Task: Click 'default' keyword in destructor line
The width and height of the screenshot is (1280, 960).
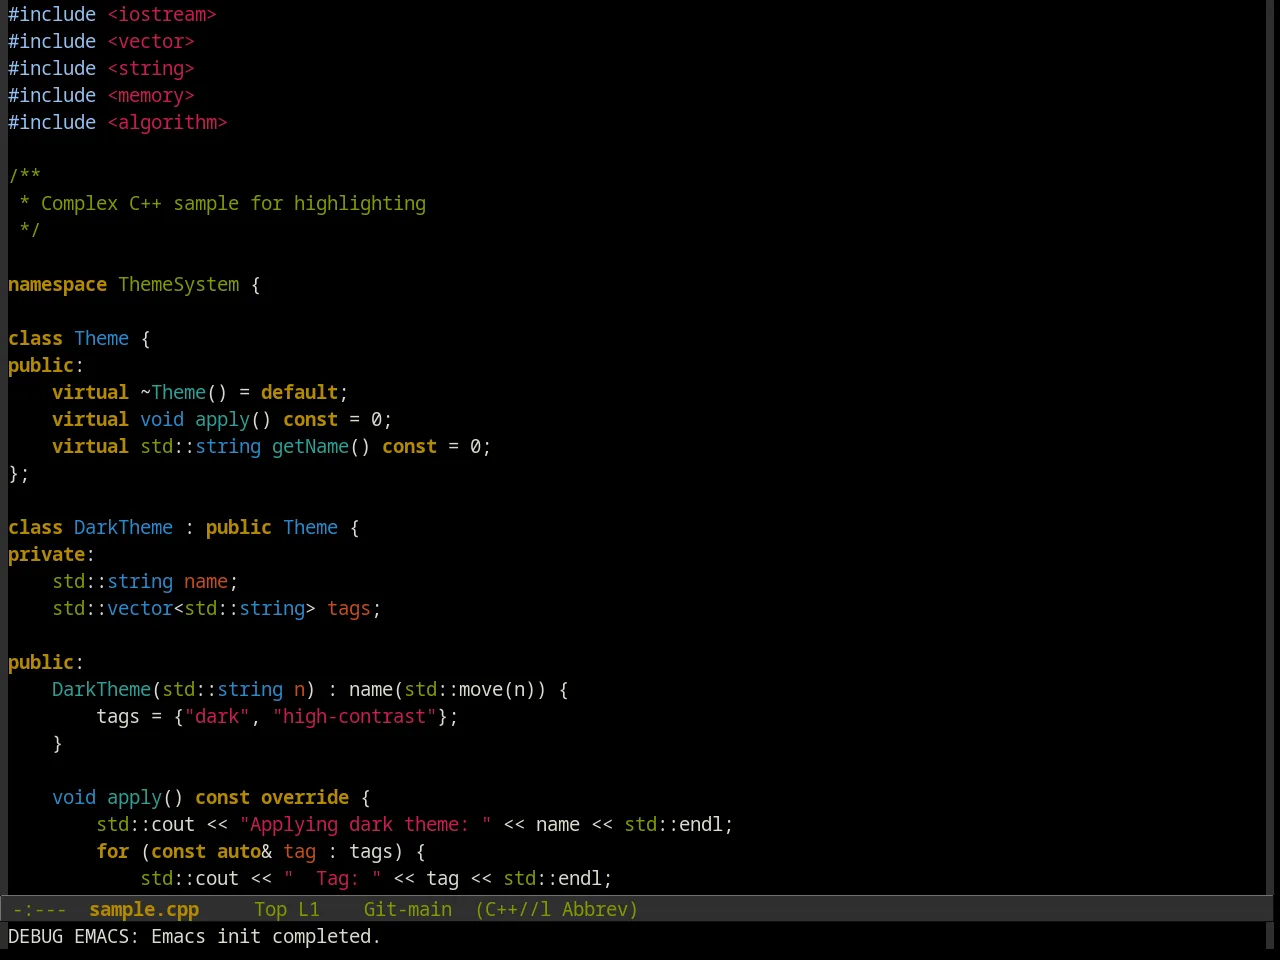Action: pyautogui.click(x=299, y=392)
